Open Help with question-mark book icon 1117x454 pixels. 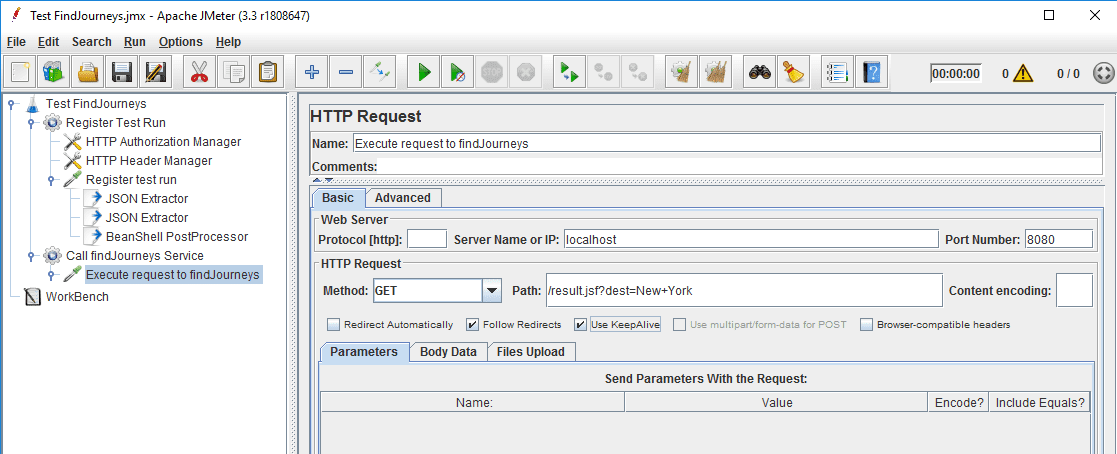871,72
